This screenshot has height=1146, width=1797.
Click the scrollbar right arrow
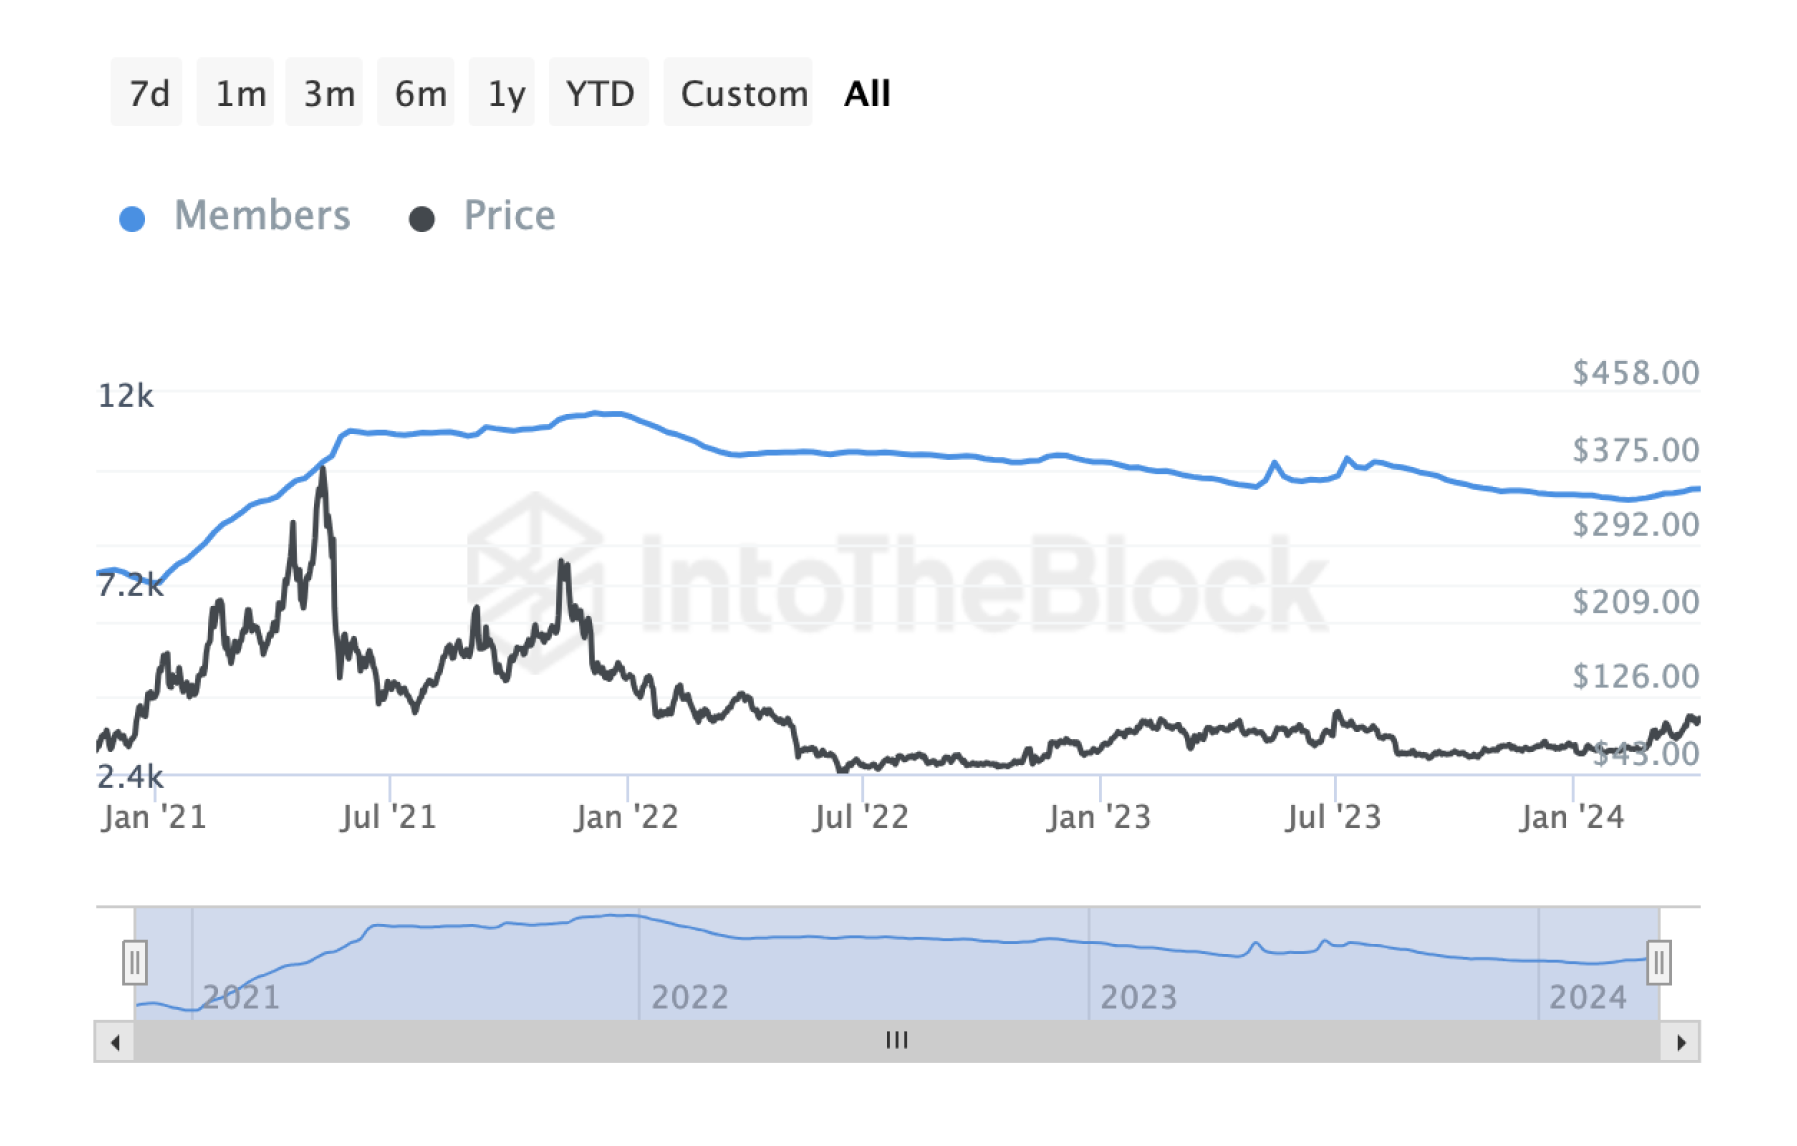point(1681,1042)
